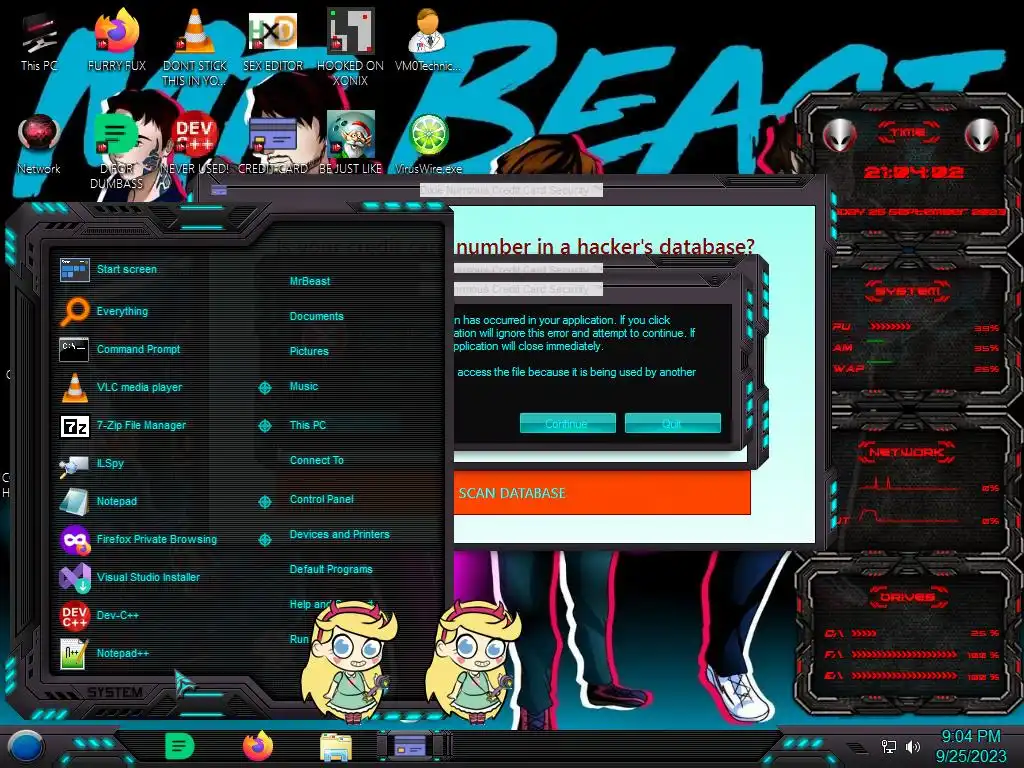The image size is (1024, 768).
Task: Open the MrBeast user folder link
Action: 310,281
